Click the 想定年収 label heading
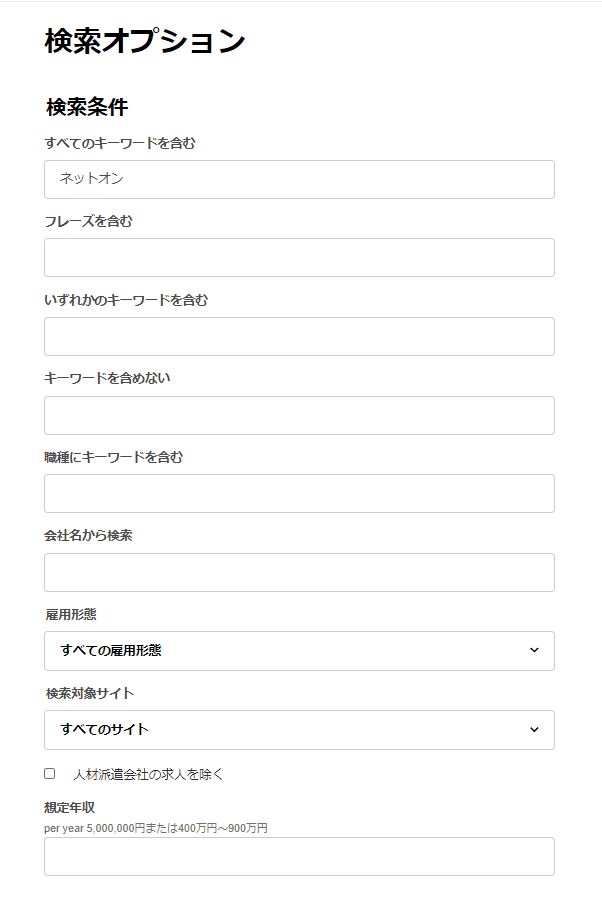The height and width of the screenshot is (898, 602). tap(69, 808)
